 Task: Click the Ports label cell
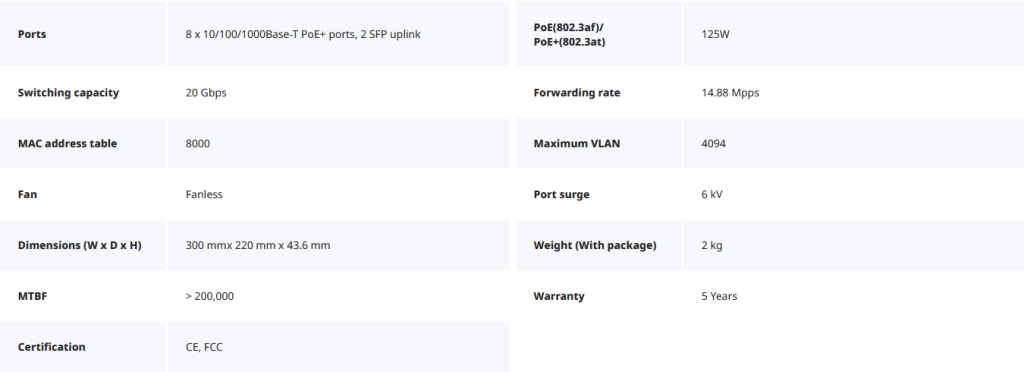coord(83,34)
